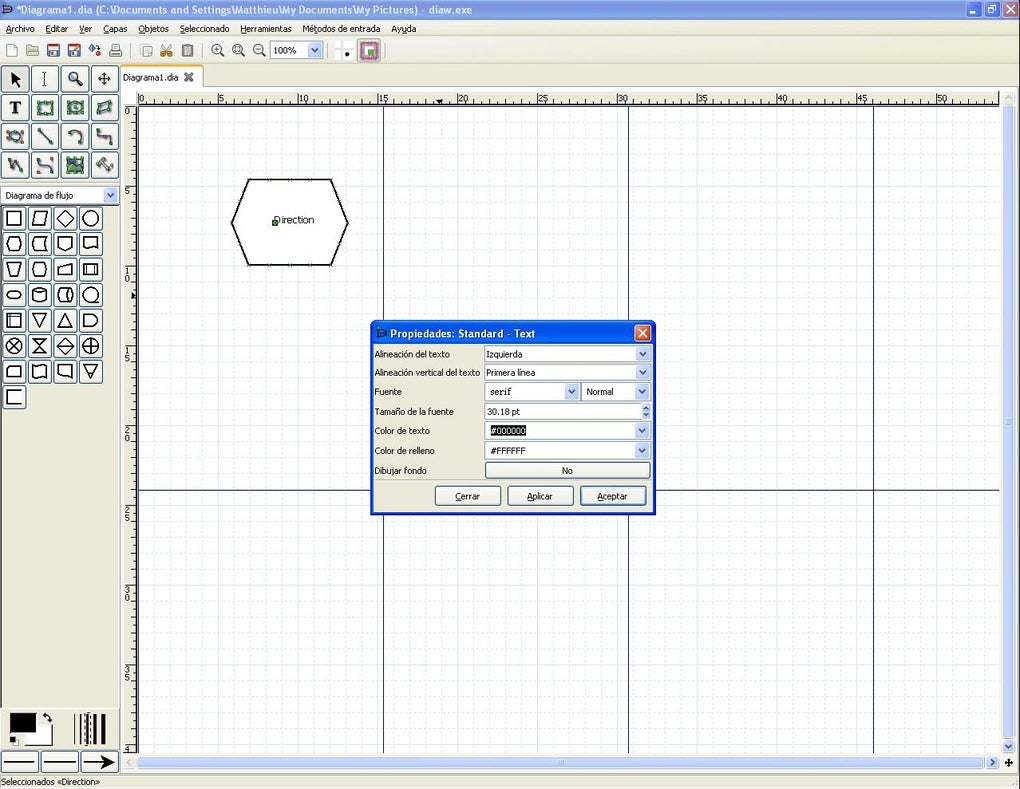Click the Aceptar button
The height and width of the screenshot is (789, 1020).
[x=613, y=496]
